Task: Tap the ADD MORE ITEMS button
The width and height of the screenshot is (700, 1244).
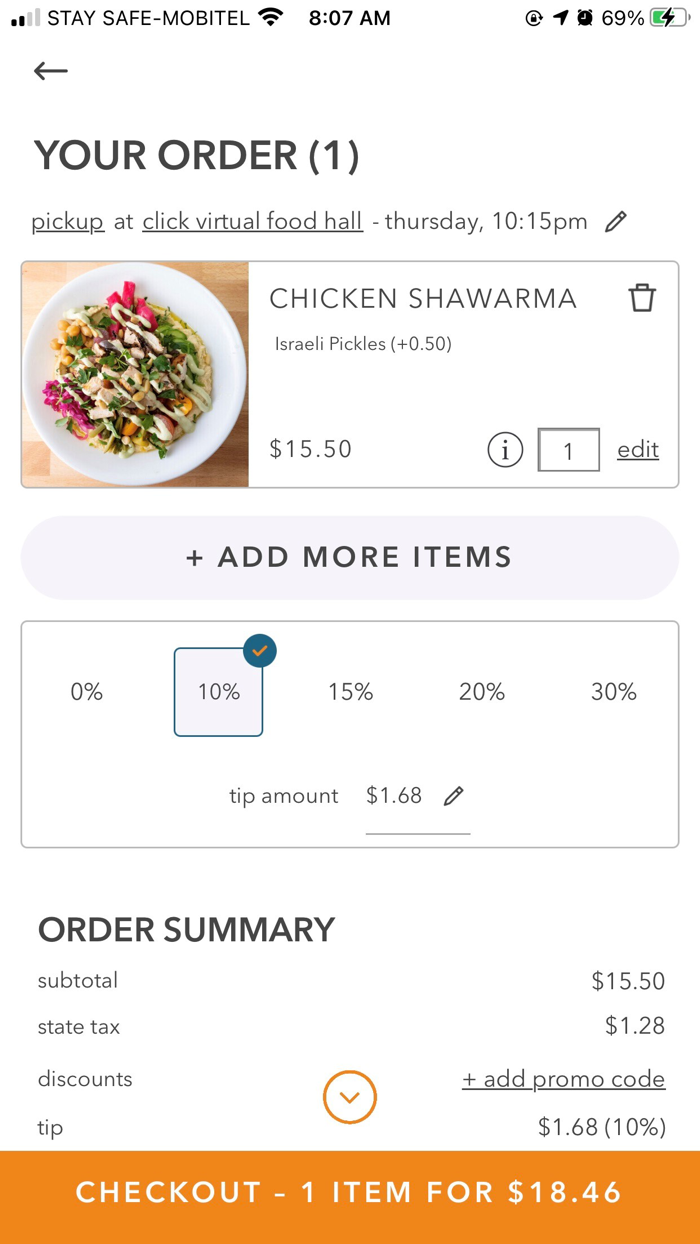Action: click(x=349, y=557)
